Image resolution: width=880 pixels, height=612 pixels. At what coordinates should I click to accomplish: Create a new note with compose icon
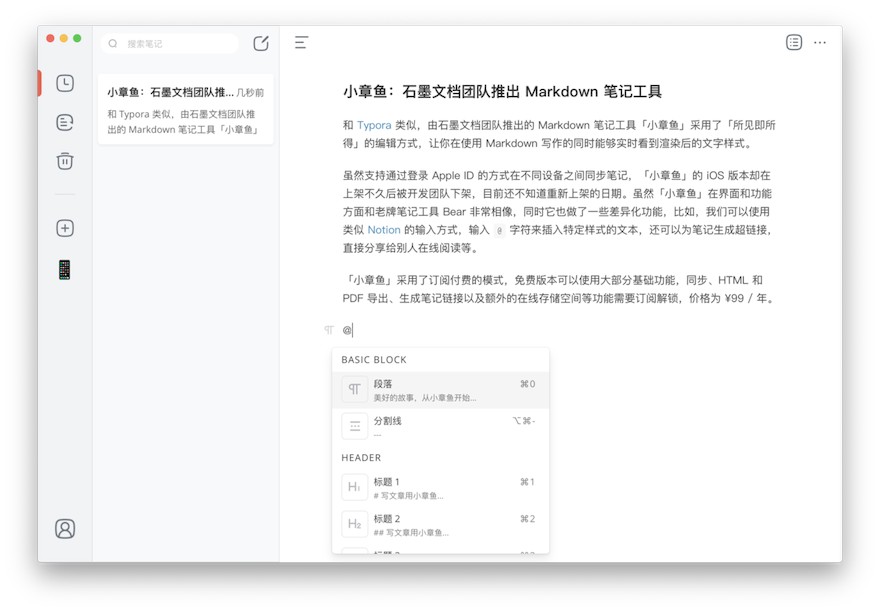click(x=261, y=43)
